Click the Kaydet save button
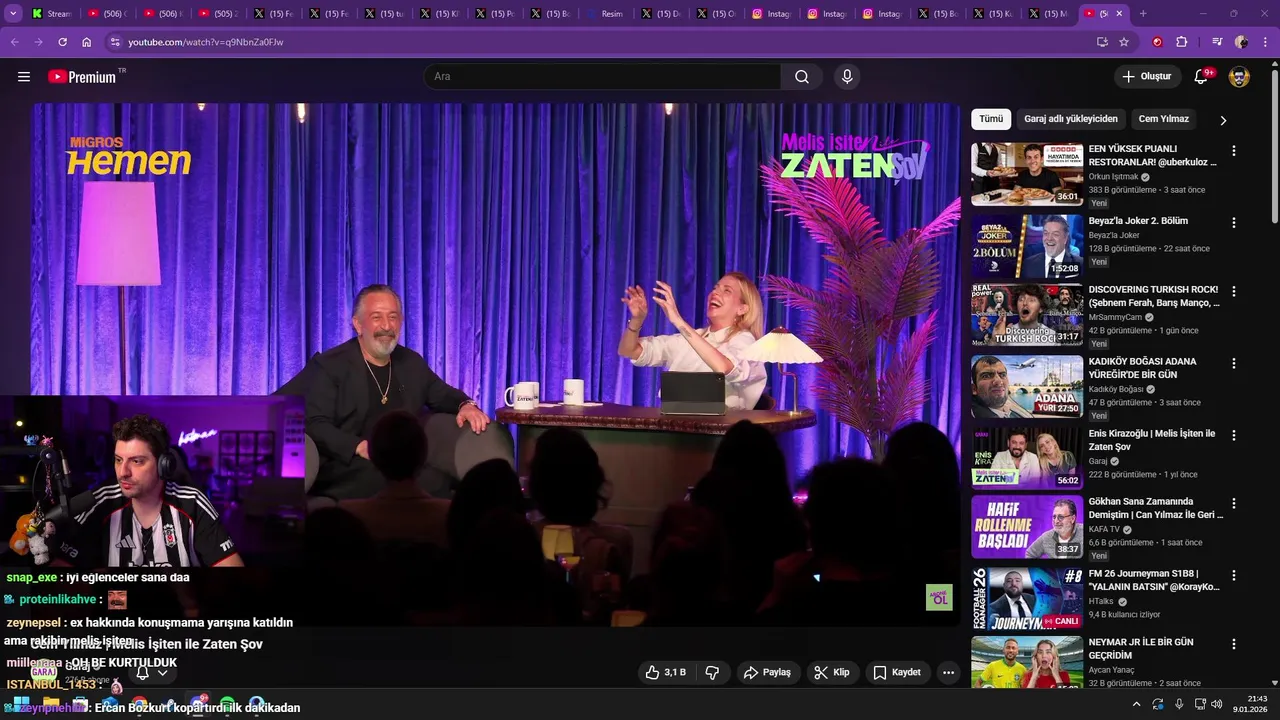 897,672
